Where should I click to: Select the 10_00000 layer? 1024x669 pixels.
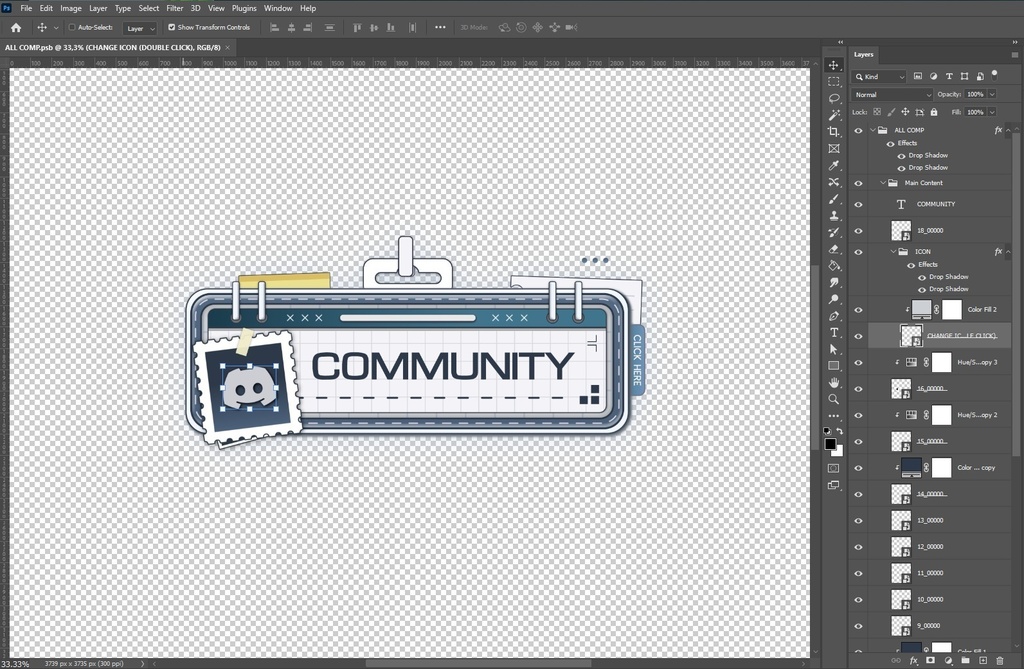pos(939,600)
